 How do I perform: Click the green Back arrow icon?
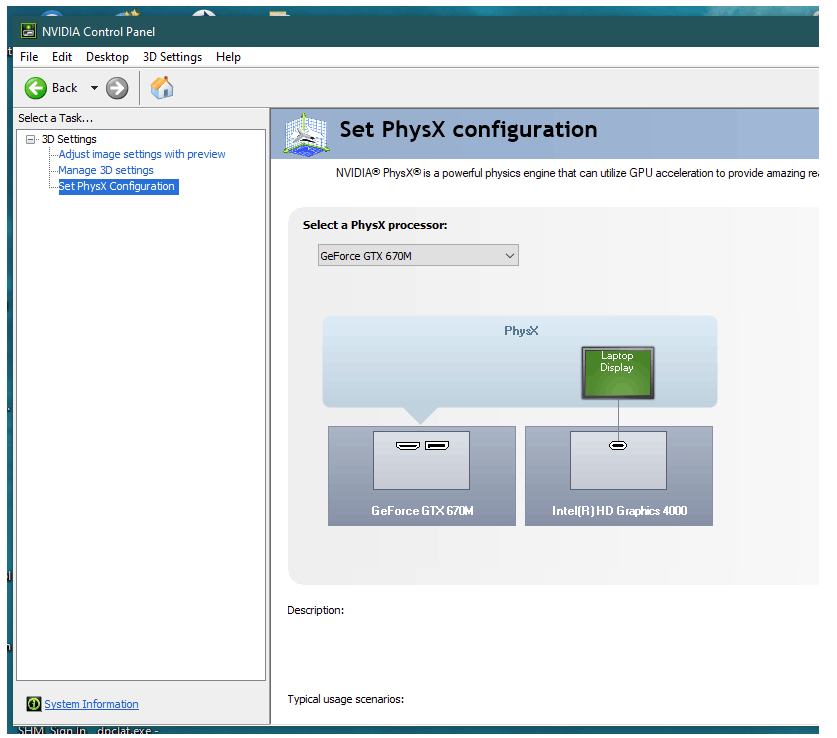[x=36, y=88]
